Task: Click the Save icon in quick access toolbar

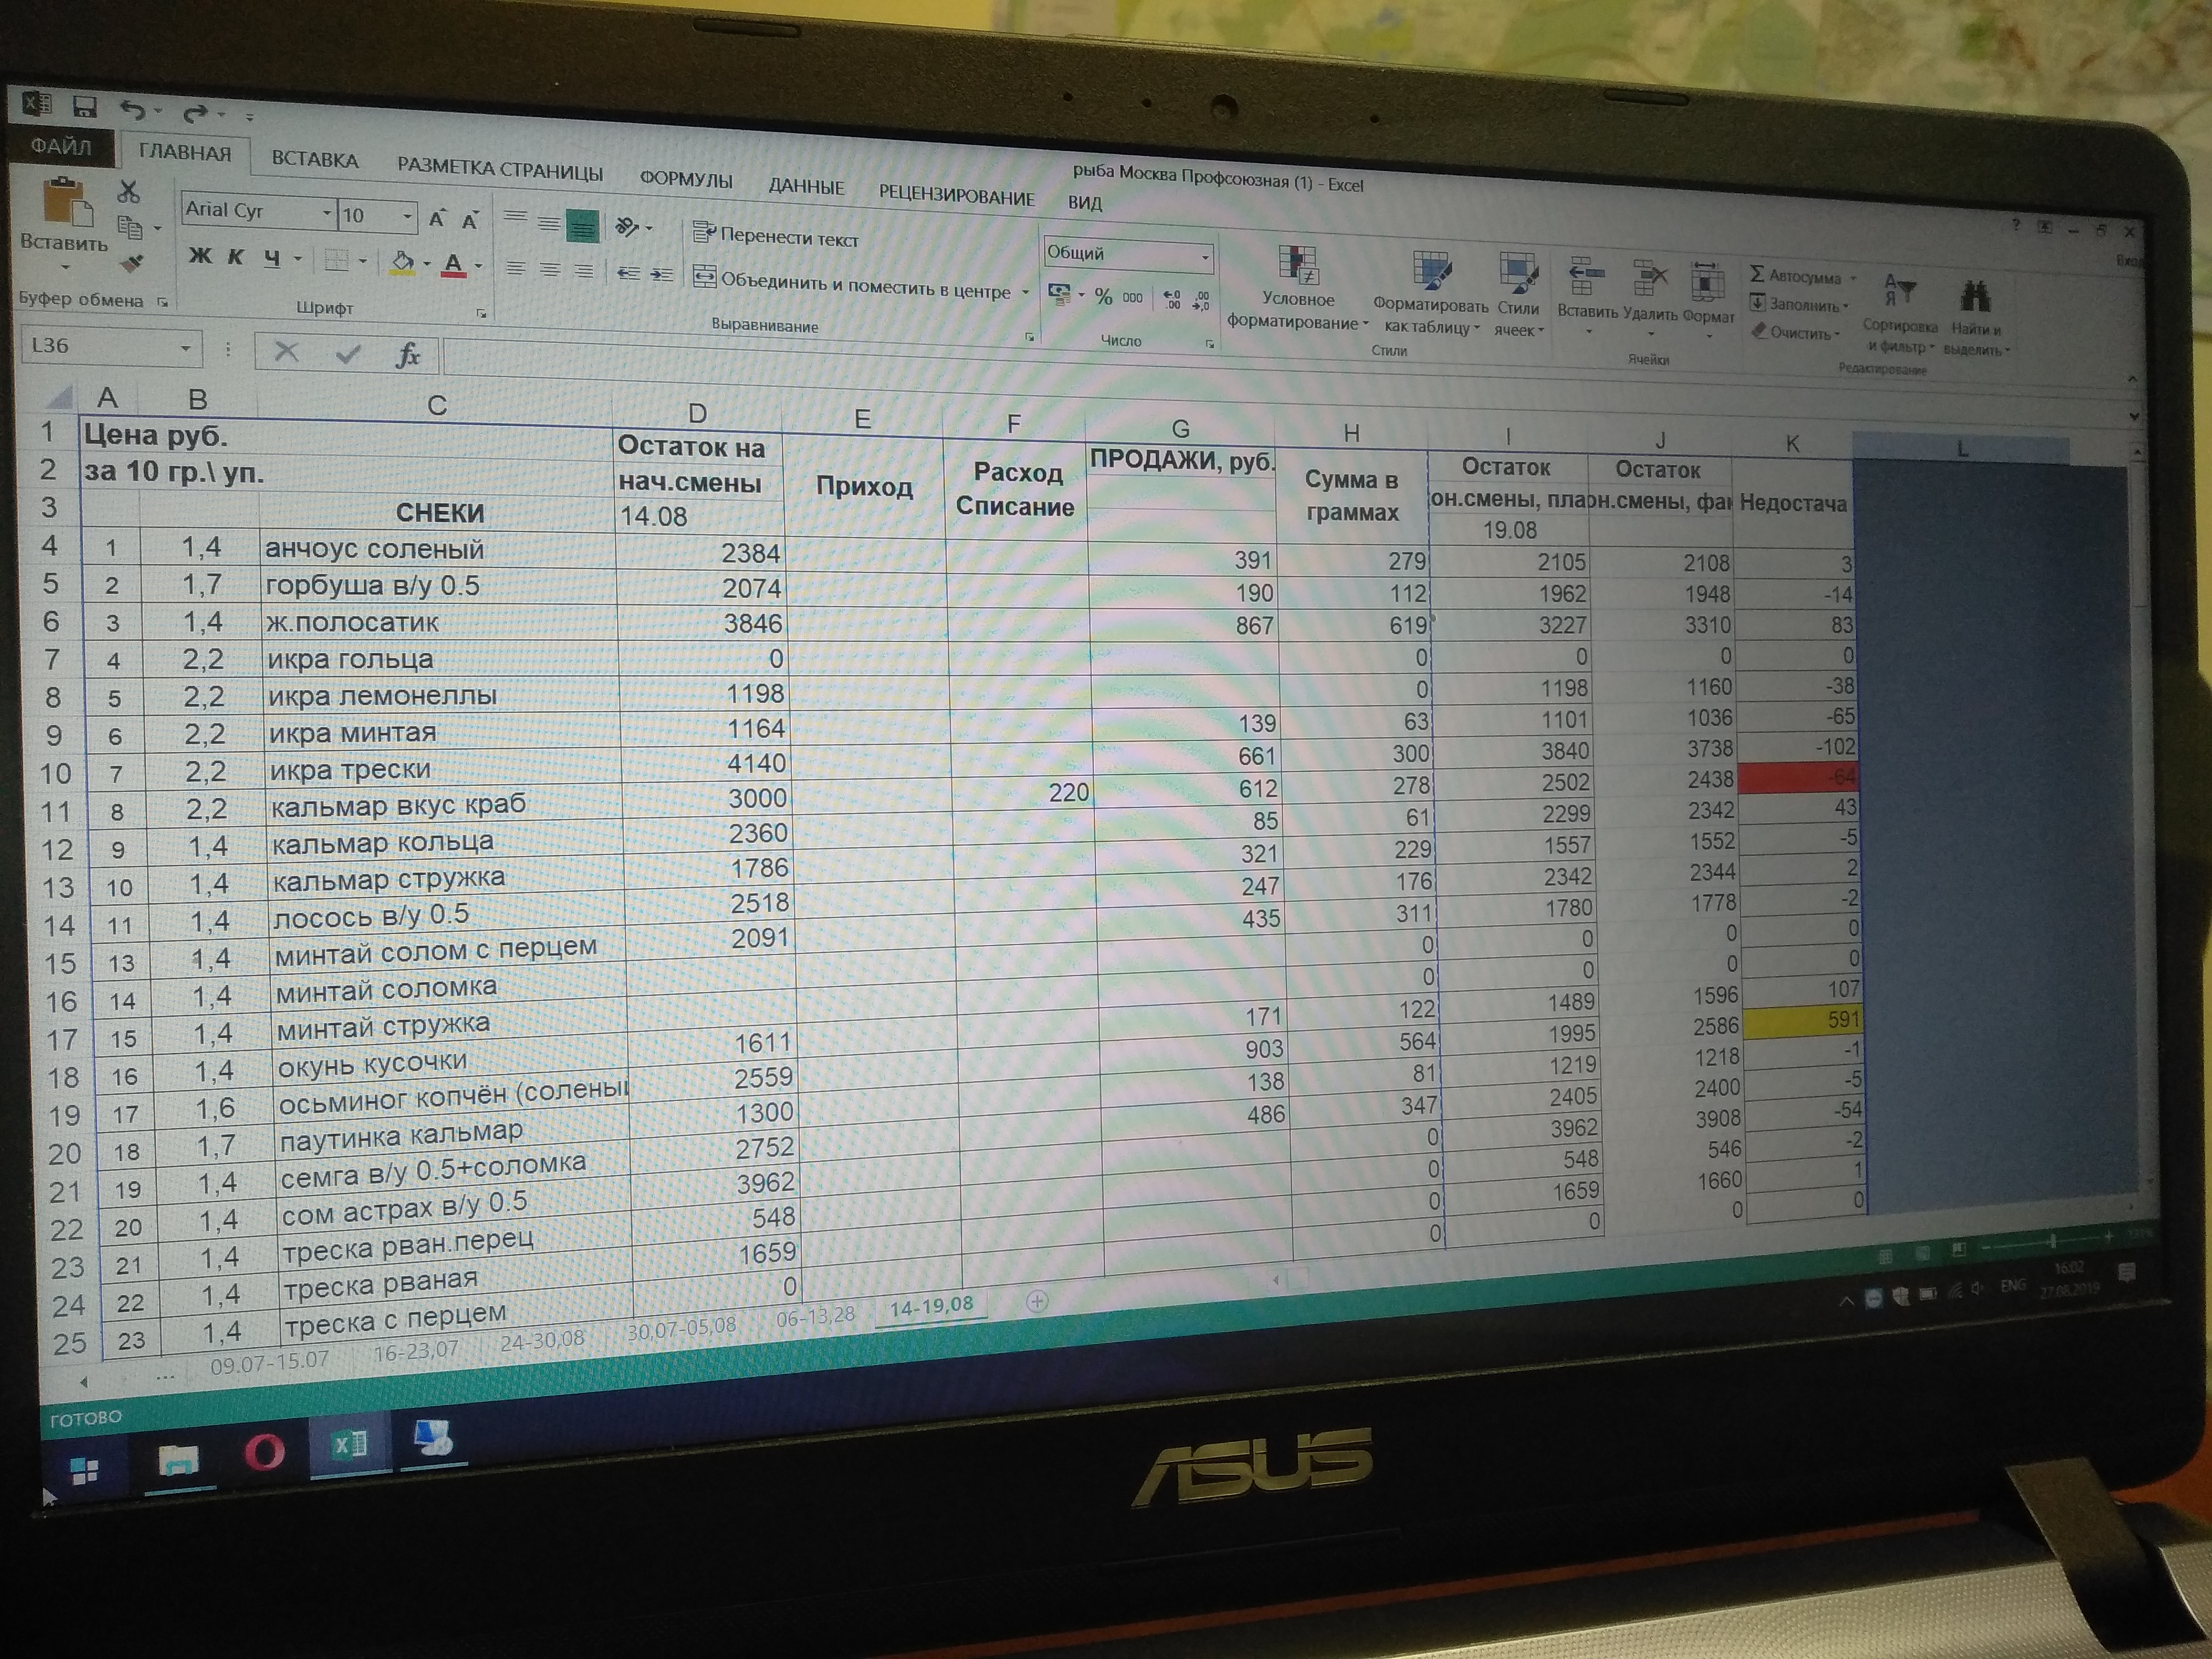Action: 85,107
